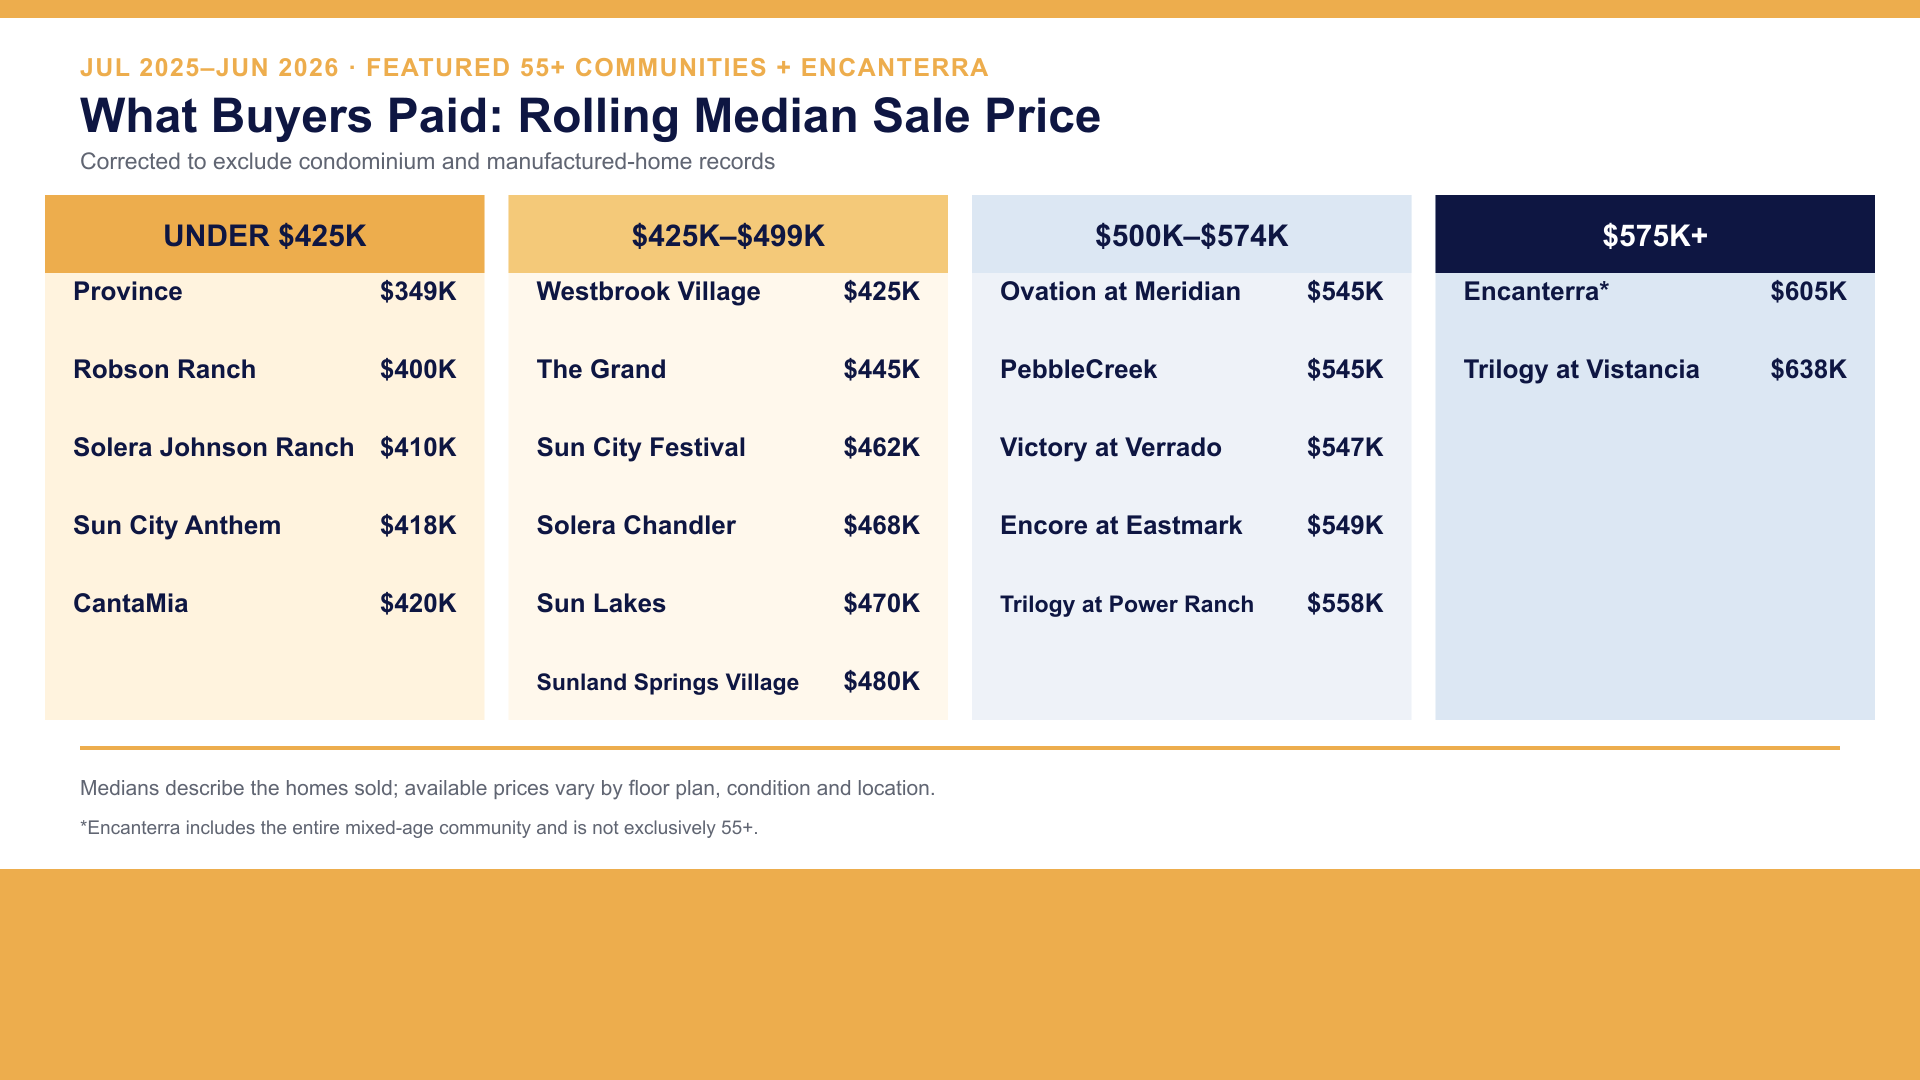1920x1080 pixels.
Task: Select the Encanterra footnote text
Action: 419,828
